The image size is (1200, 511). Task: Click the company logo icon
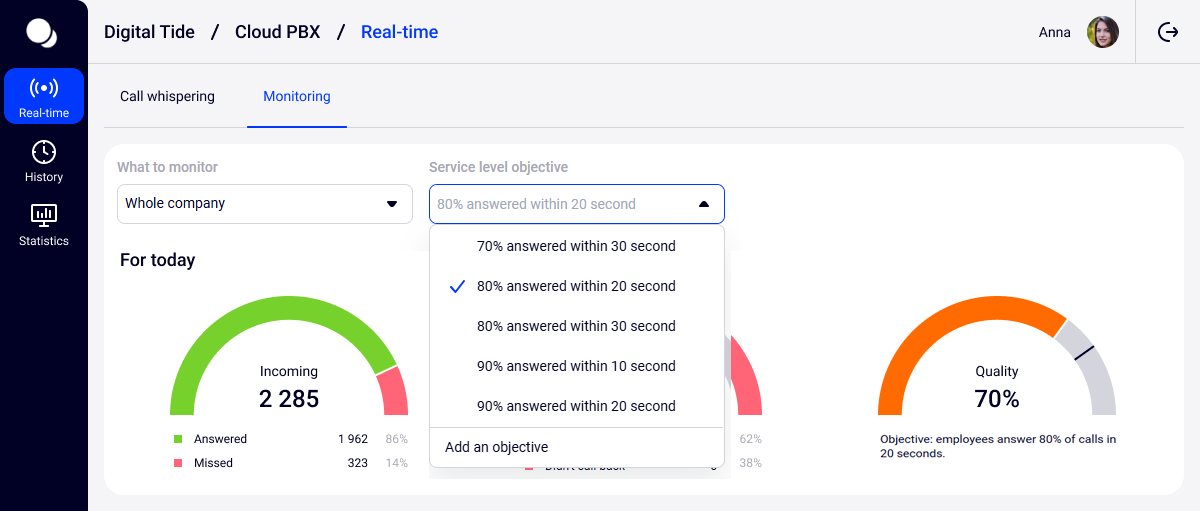(x=42, y=33)
